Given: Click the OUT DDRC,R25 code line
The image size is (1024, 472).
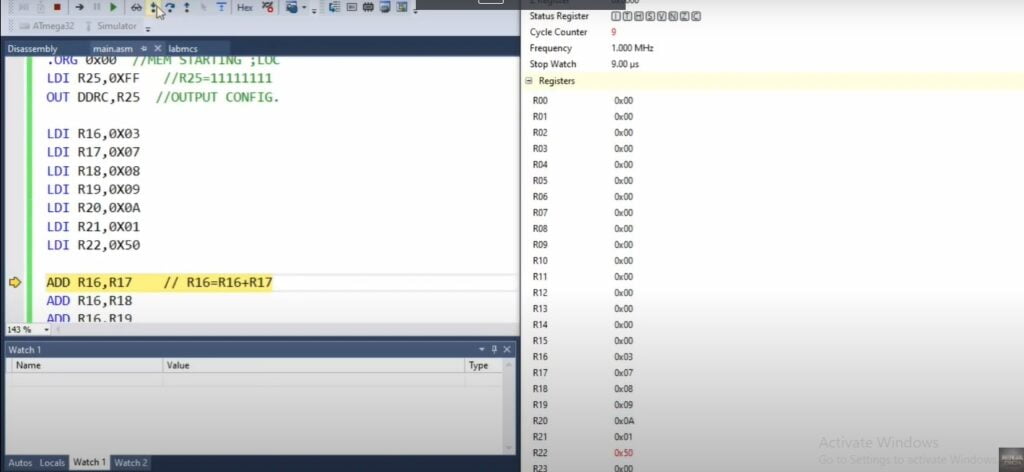Looking at the screenshot, I should click(163, 98).
